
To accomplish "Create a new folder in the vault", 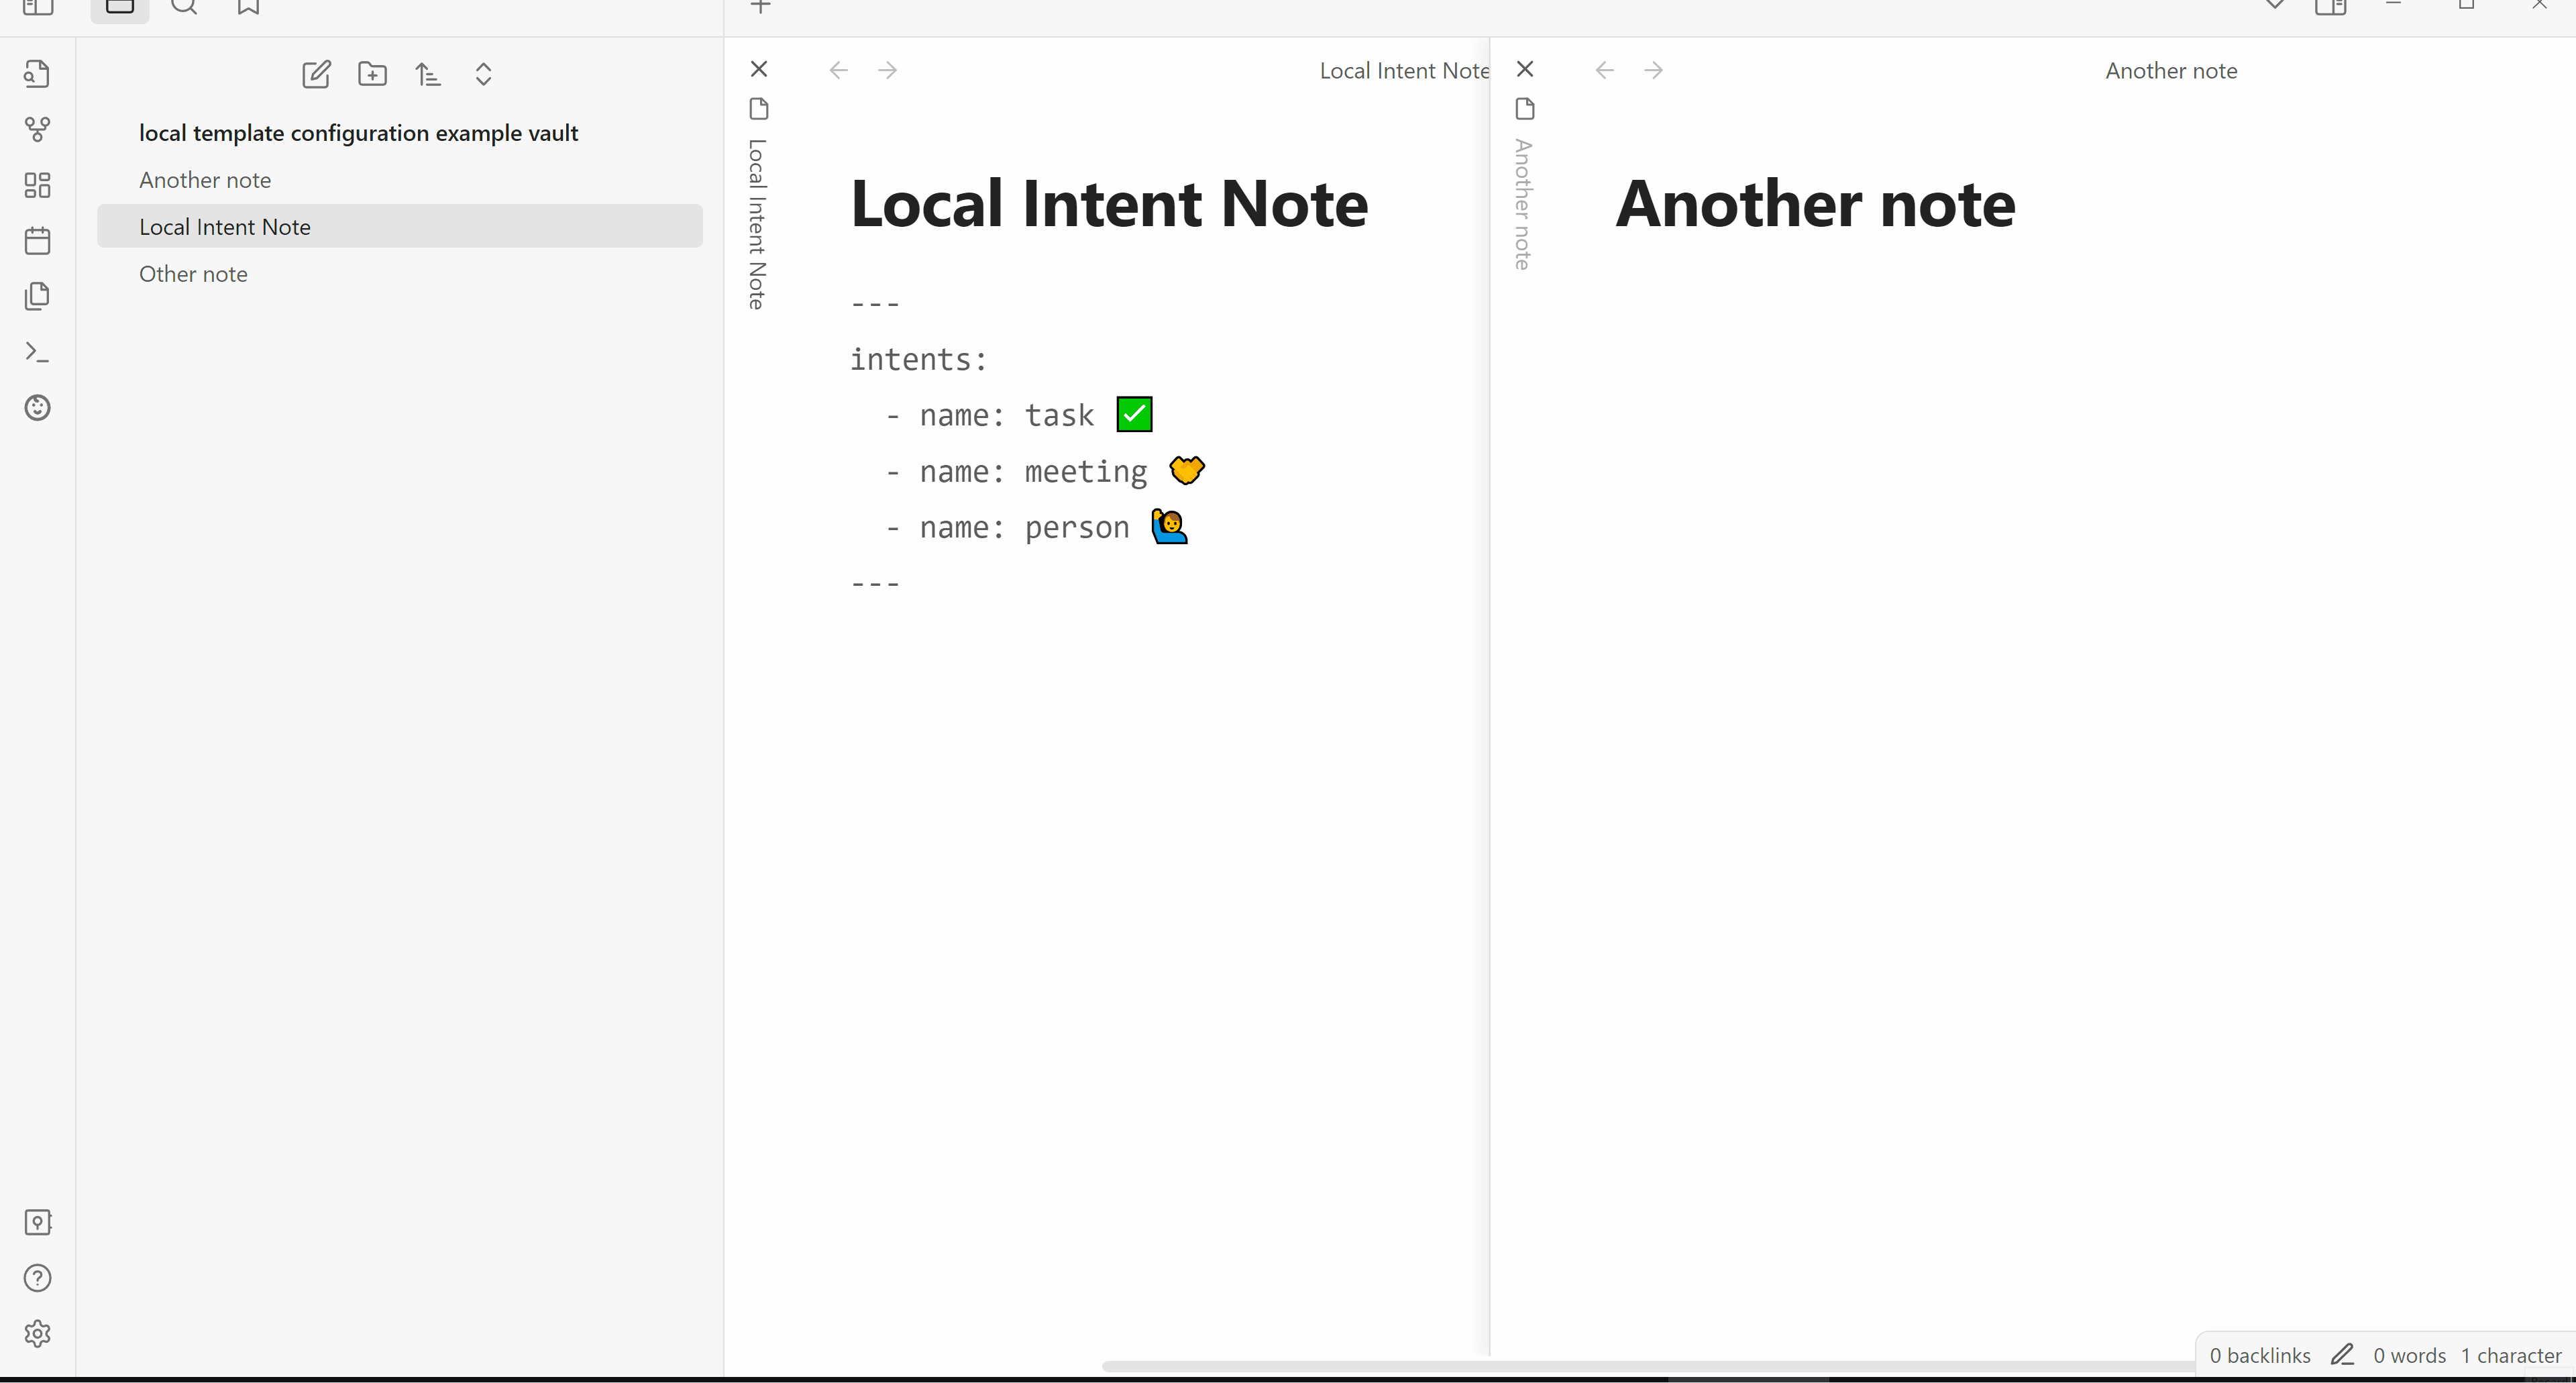I will pos(372,74).
